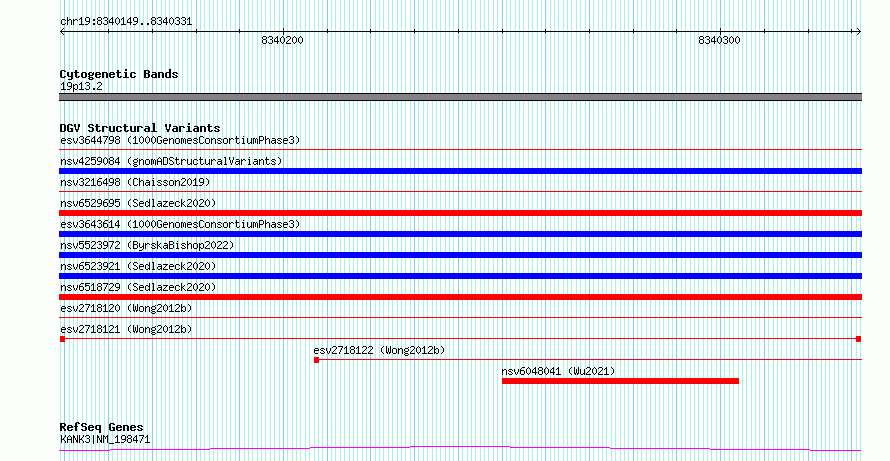Click the blue bar under nsv5523972
Viewport: 890px width, 461px height.
tap(460, 255)
